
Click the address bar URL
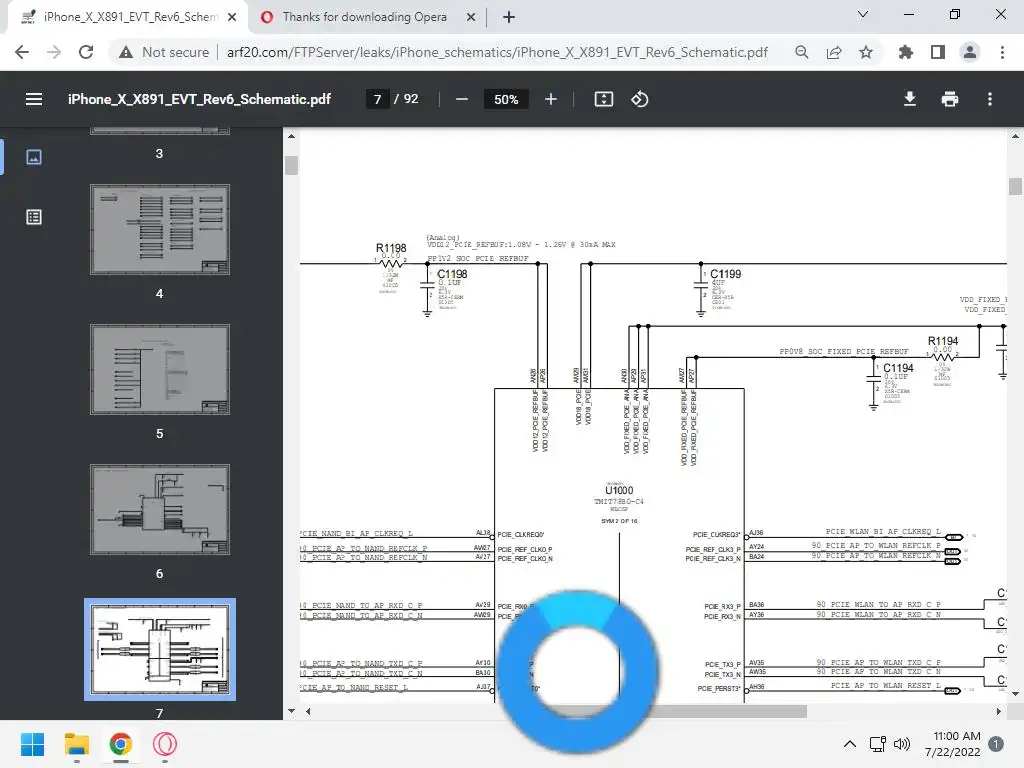497,52
